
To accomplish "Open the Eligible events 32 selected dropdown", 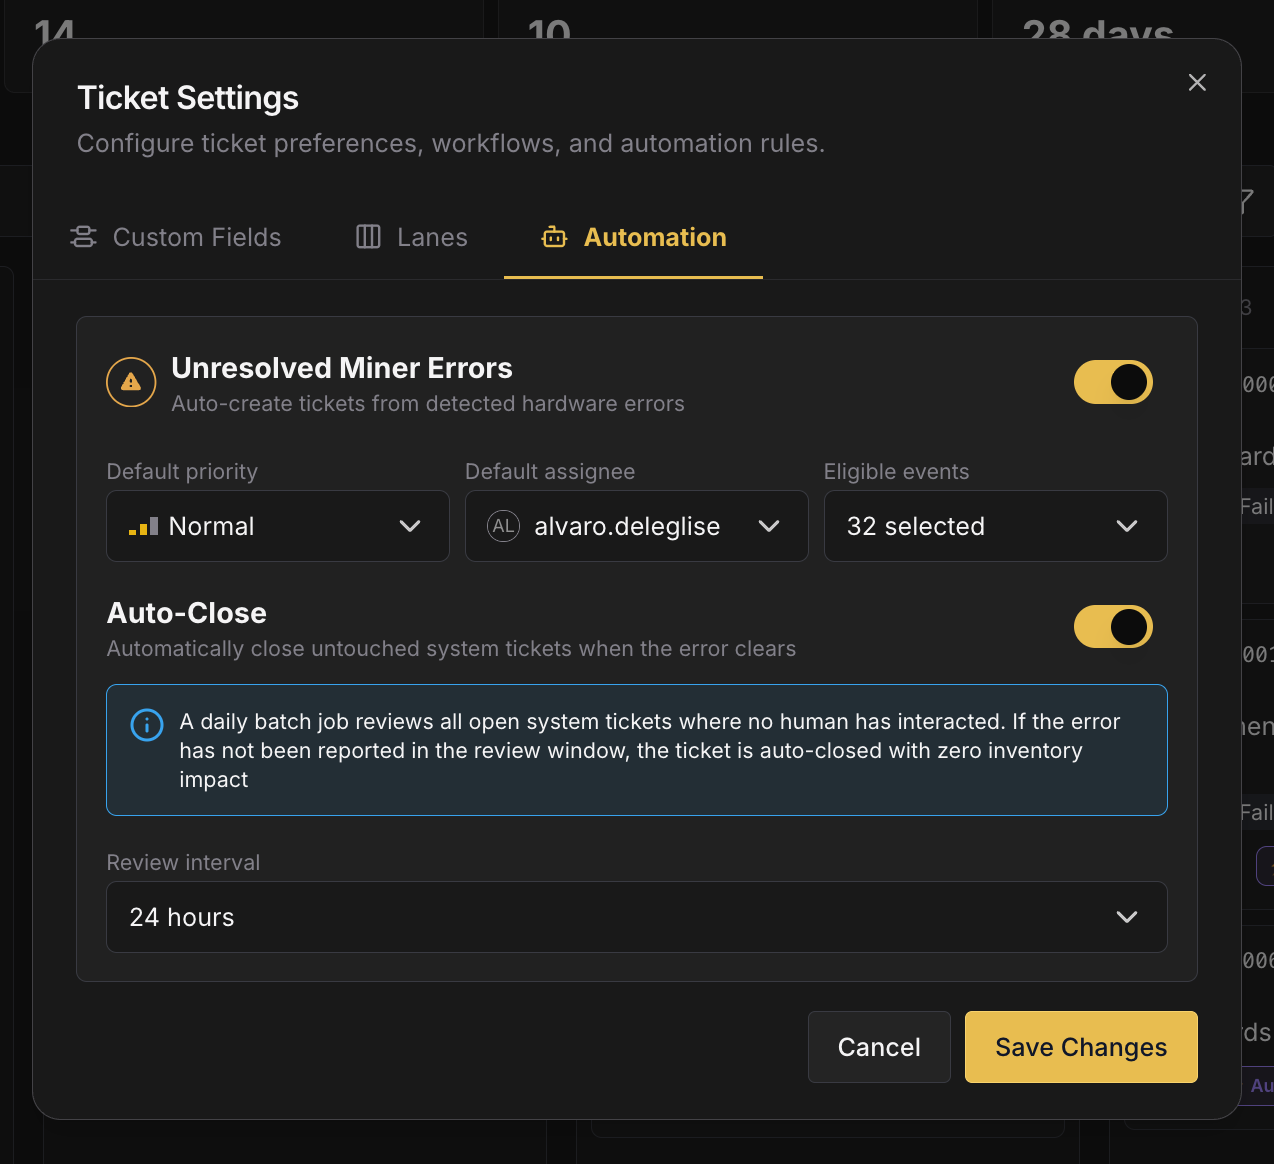I will (x=996, y=526).
